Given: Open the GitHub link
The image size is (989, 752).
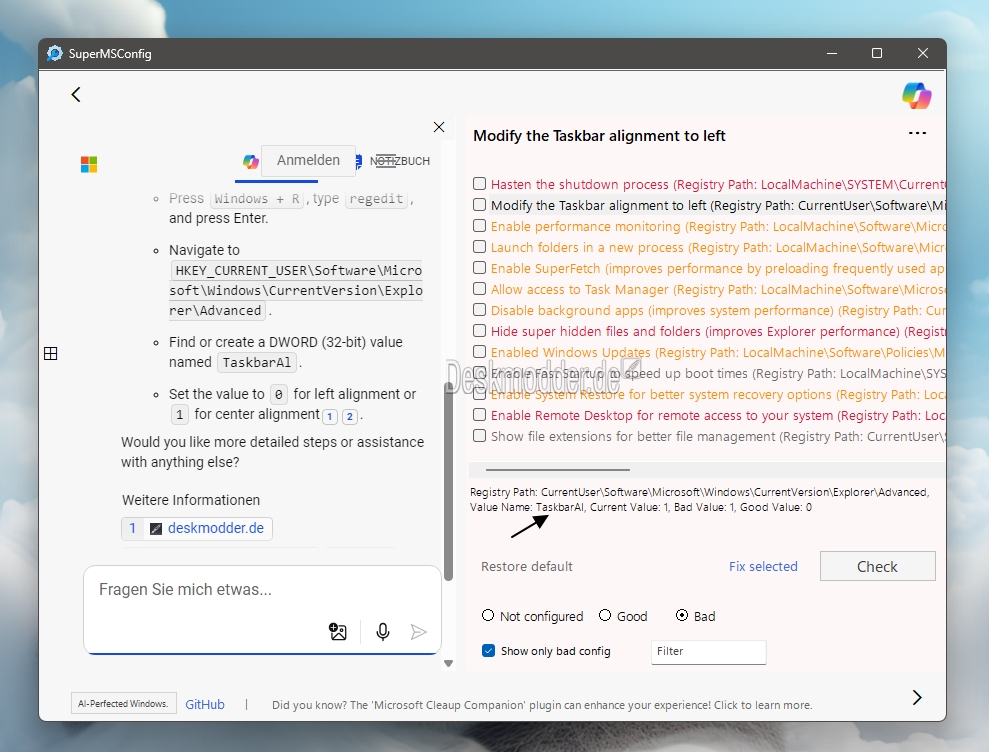Looking at the screenshot, I should click(x=205, y=705).
